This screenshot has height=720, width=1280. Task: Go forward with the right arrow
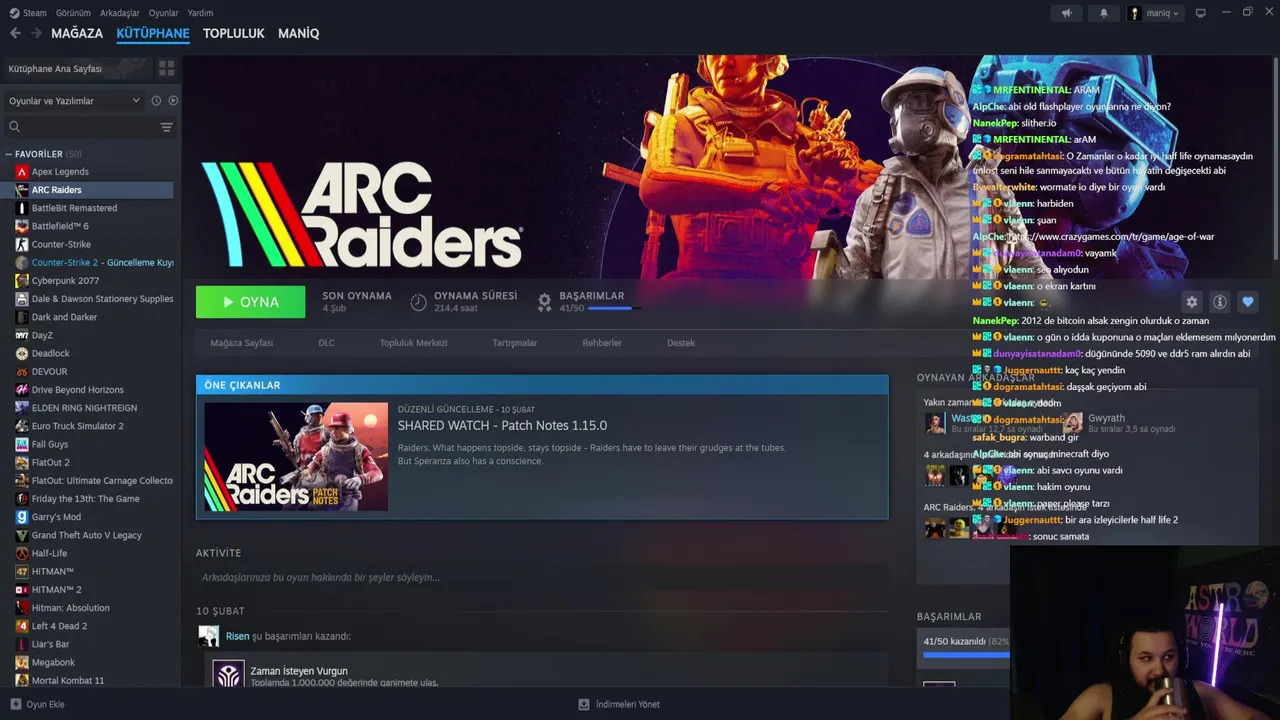[x=36, y=33]
